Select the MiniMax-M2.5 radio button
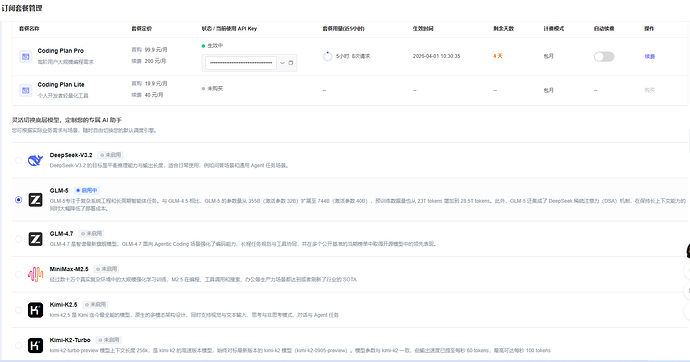The height and width of the screenshot is (362, 690). point(18,274)
